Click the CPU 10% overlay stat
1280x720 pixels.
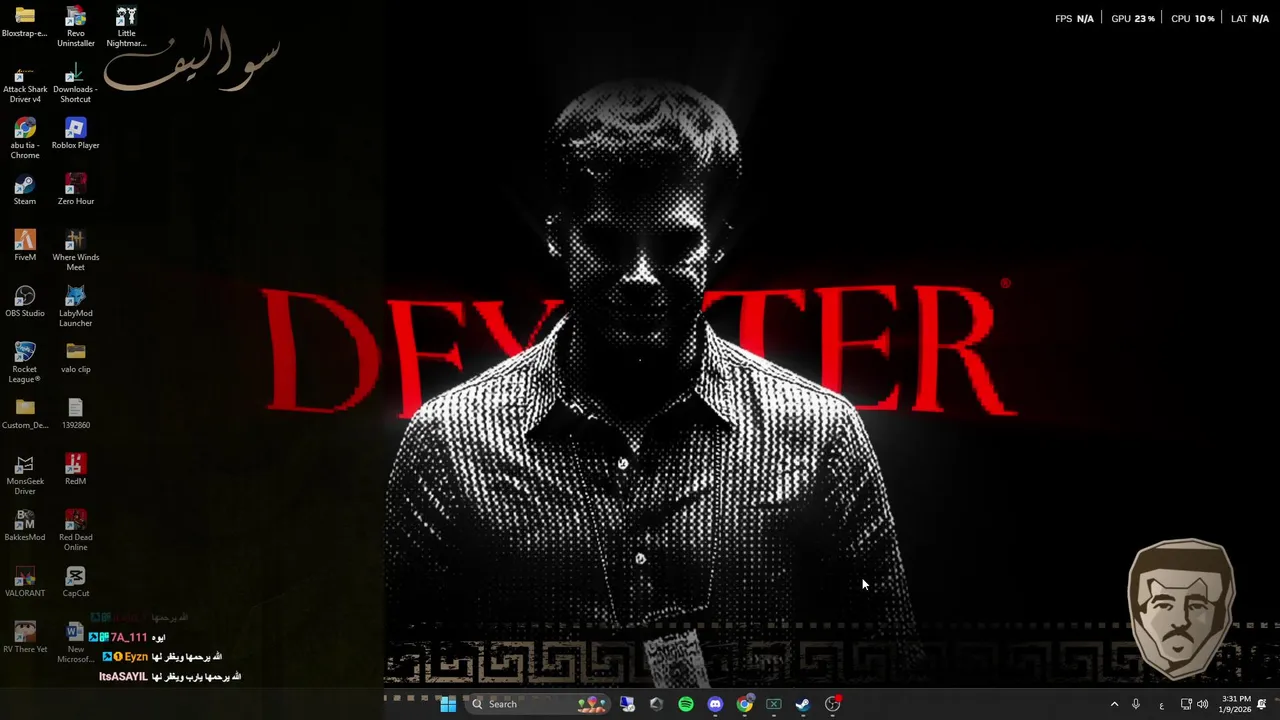tap(1193, 18)
